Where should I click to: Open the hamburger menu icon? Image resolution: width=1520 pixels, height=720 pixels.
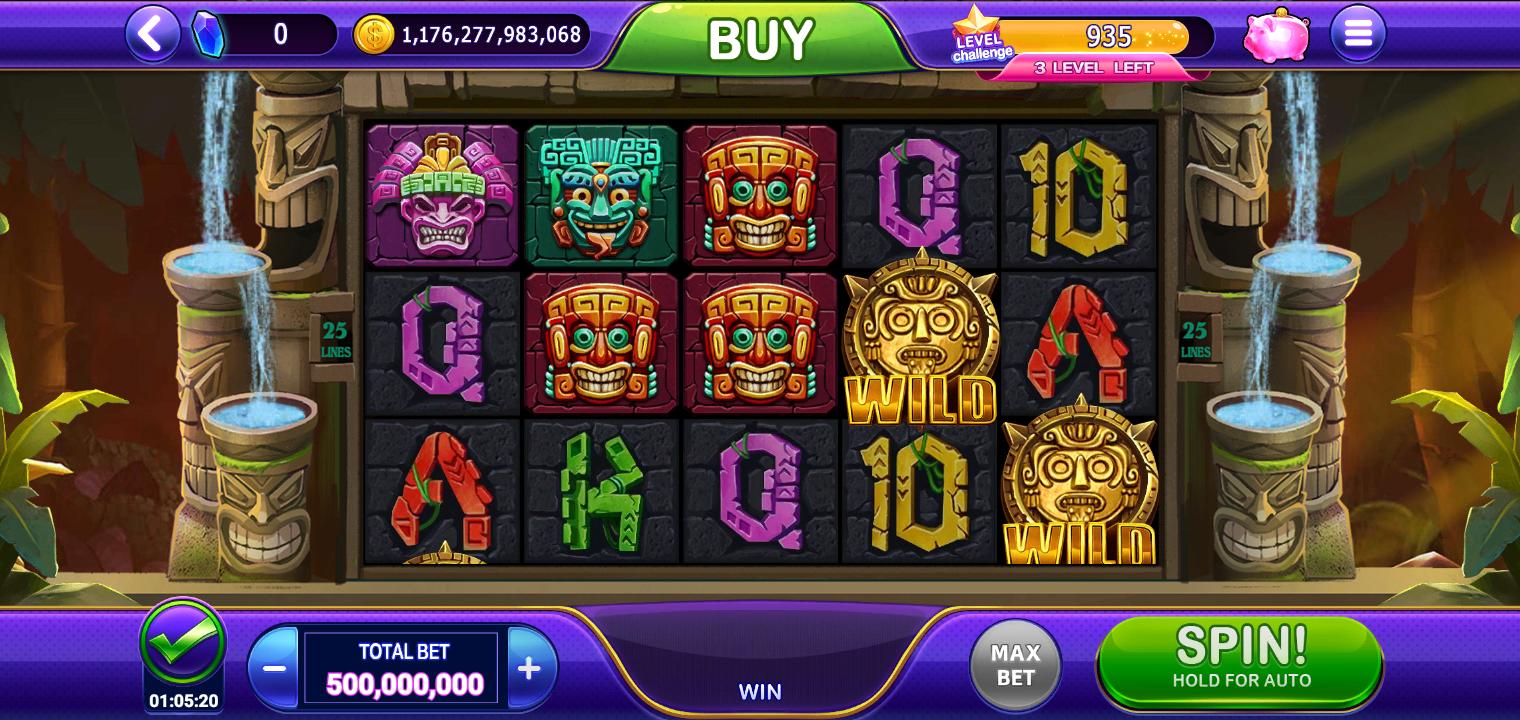pos(1358,33)
